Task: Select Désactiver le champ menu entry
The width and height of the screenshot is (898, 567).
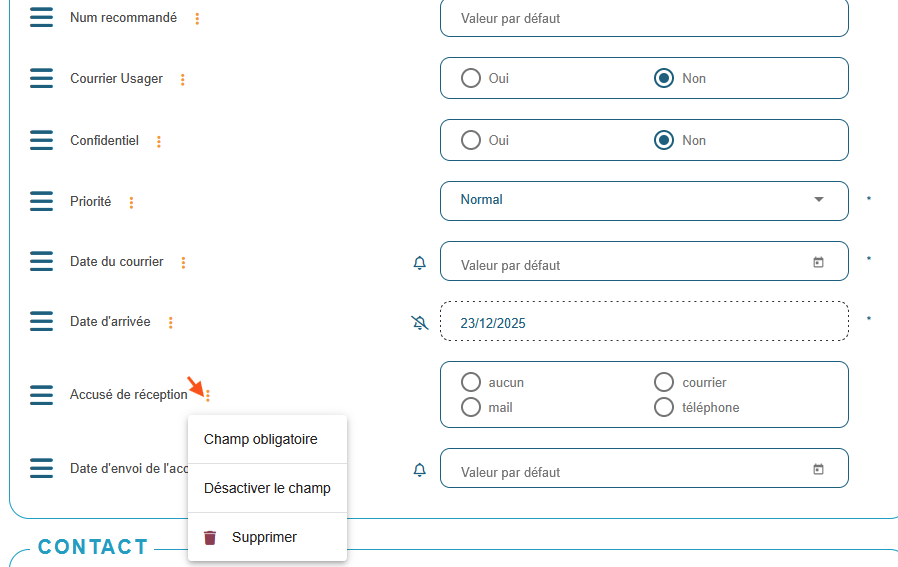Action: [267, 488]
